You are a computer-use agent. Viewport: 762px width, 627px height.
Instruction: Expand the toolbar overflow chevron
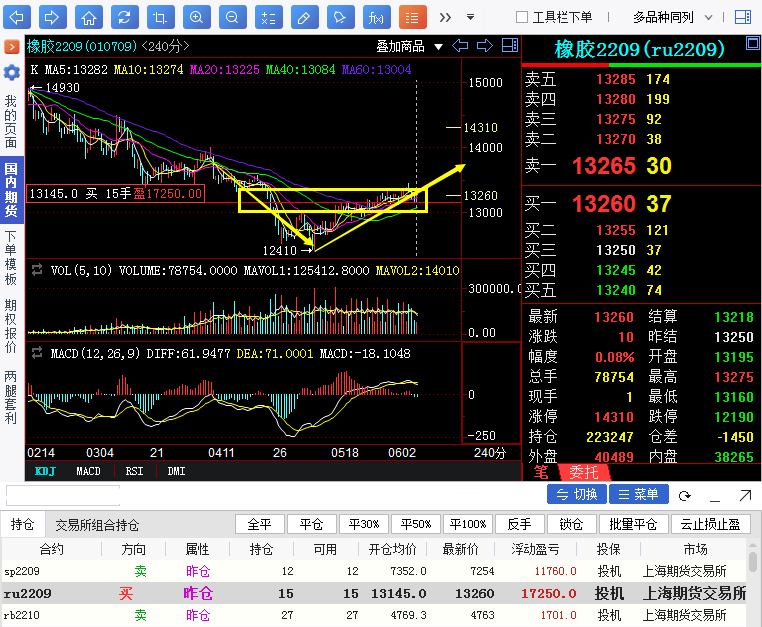coord(445,17)
